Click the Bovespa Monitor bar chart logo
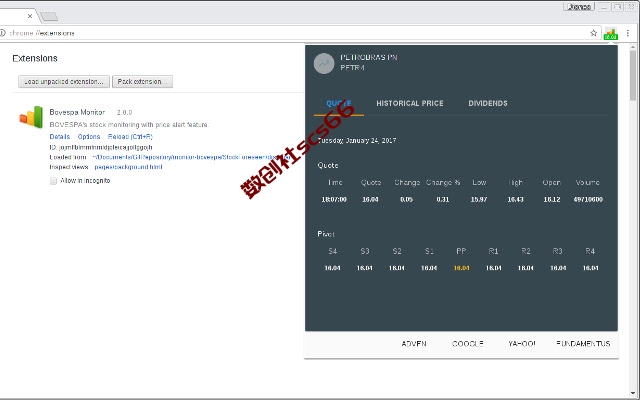Viewport: 640px width, 400px height. (x=31, y=117)
